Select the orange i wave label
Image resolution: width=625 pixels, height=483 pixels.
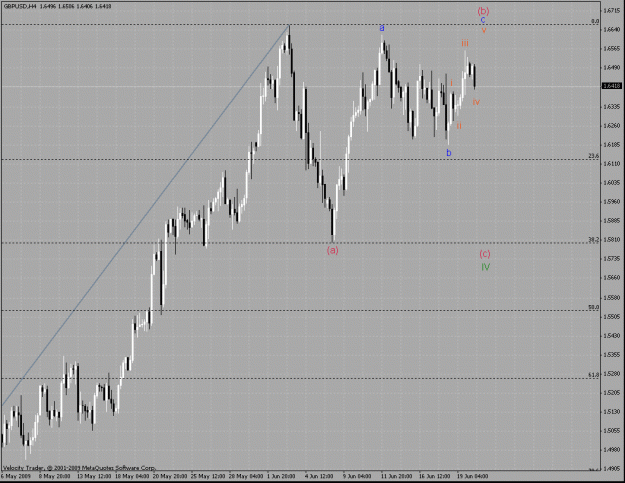tap(451, 83)
